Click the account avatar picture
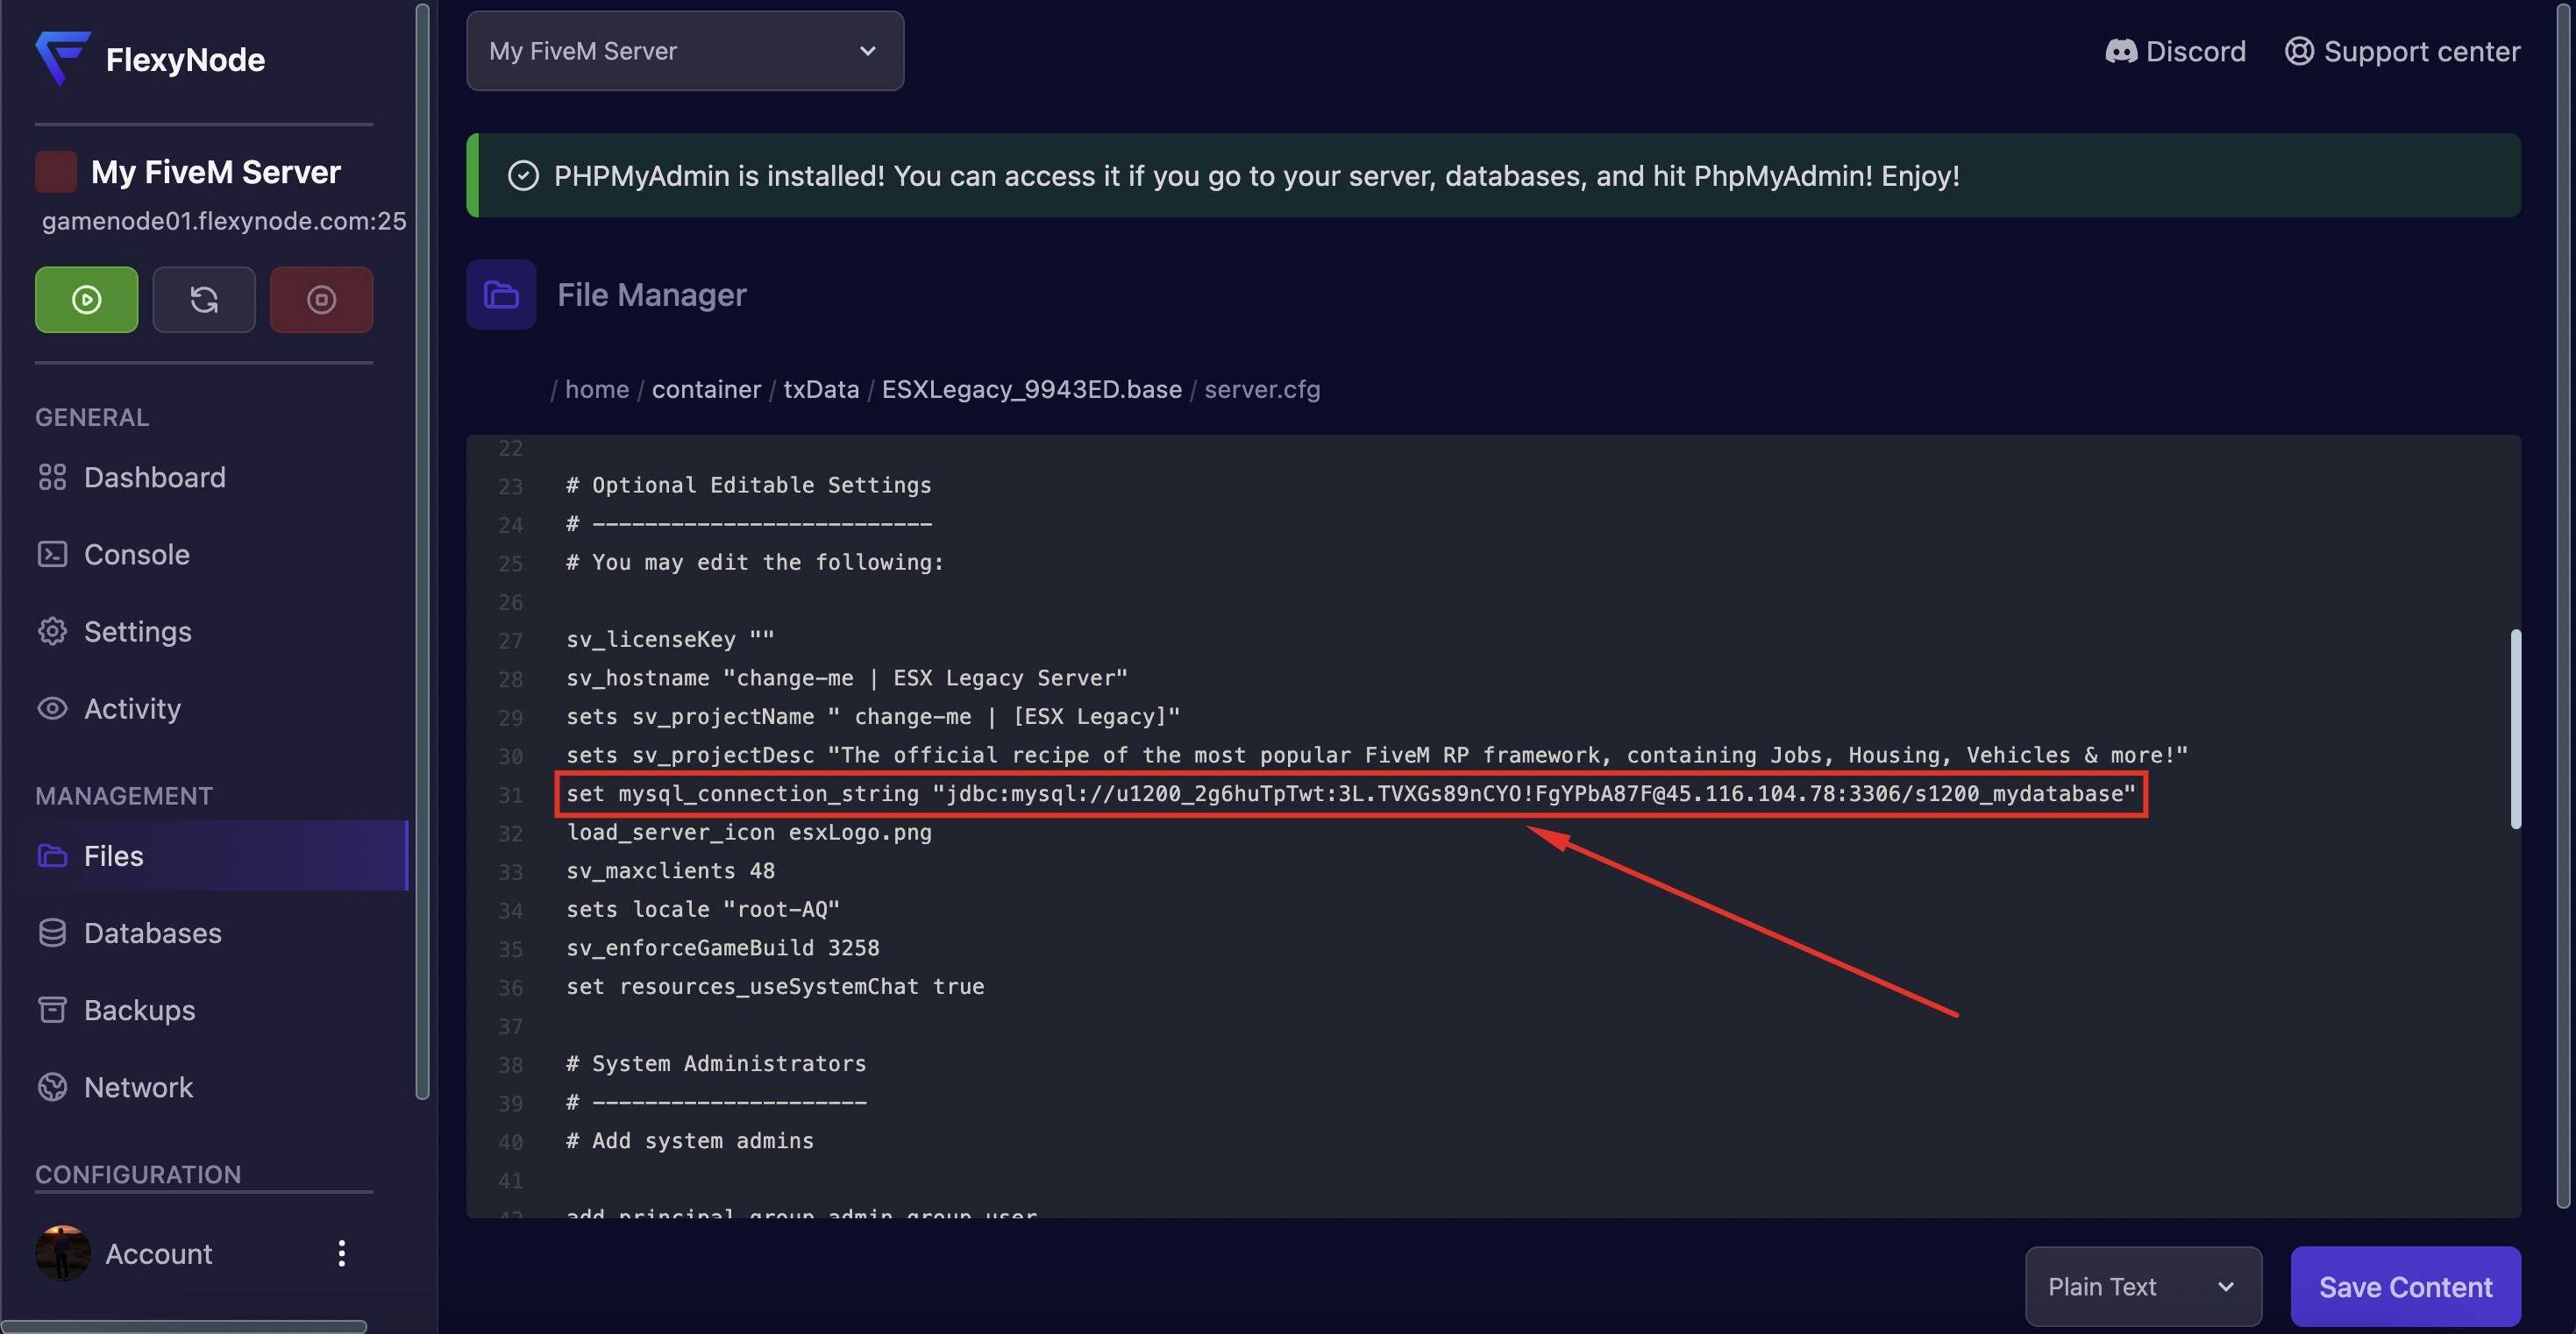 (x=62, y=1253)
